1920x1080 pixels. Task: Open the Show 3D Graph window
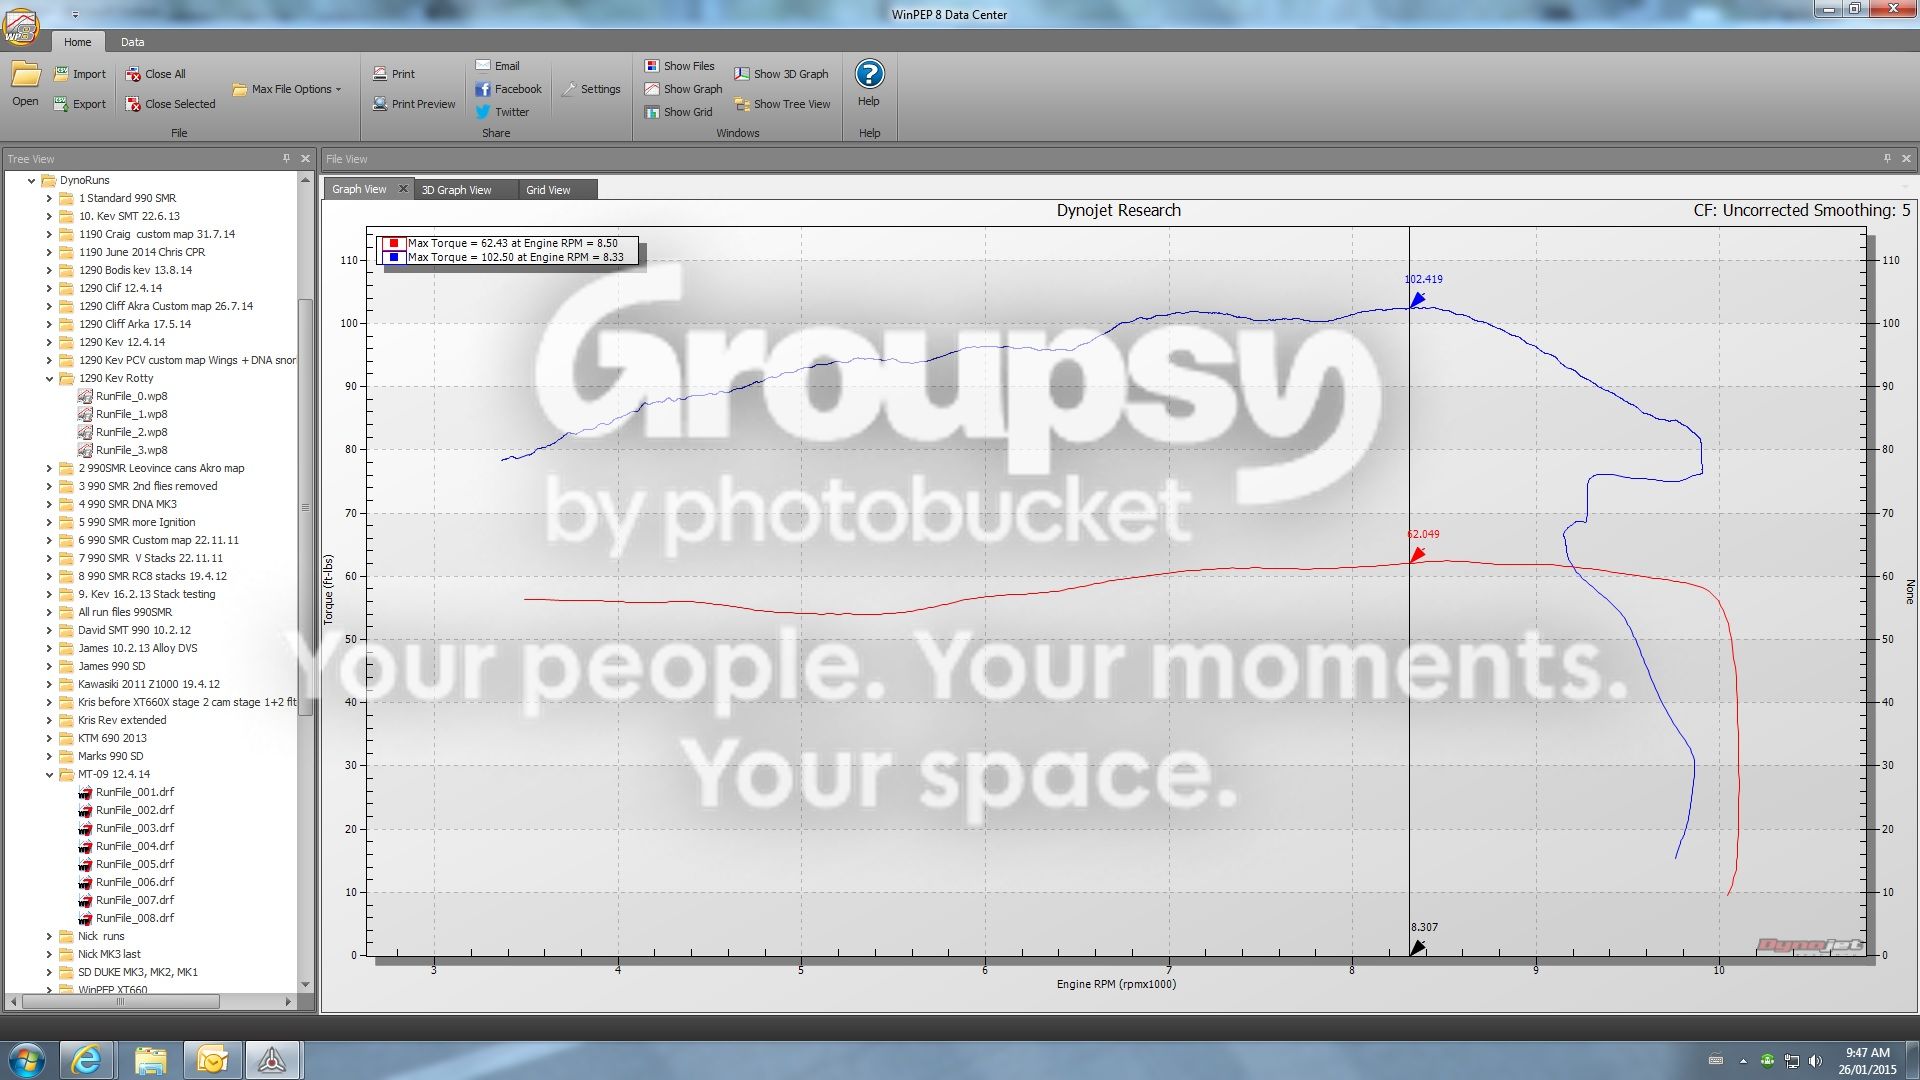[x=780, y=74]
